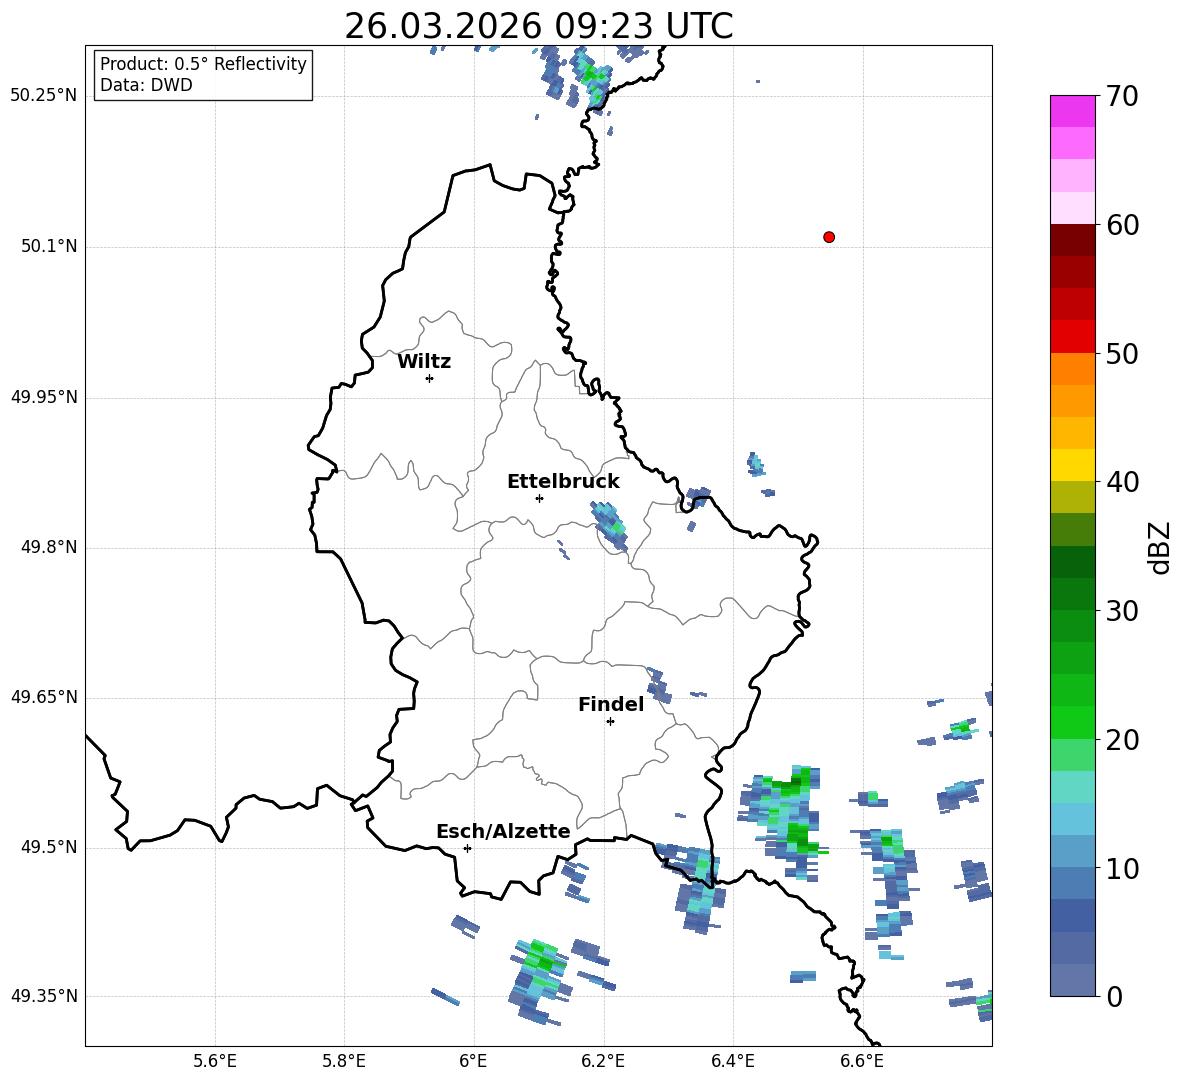Click the 10 colorbar tick label

point(1122,868)
